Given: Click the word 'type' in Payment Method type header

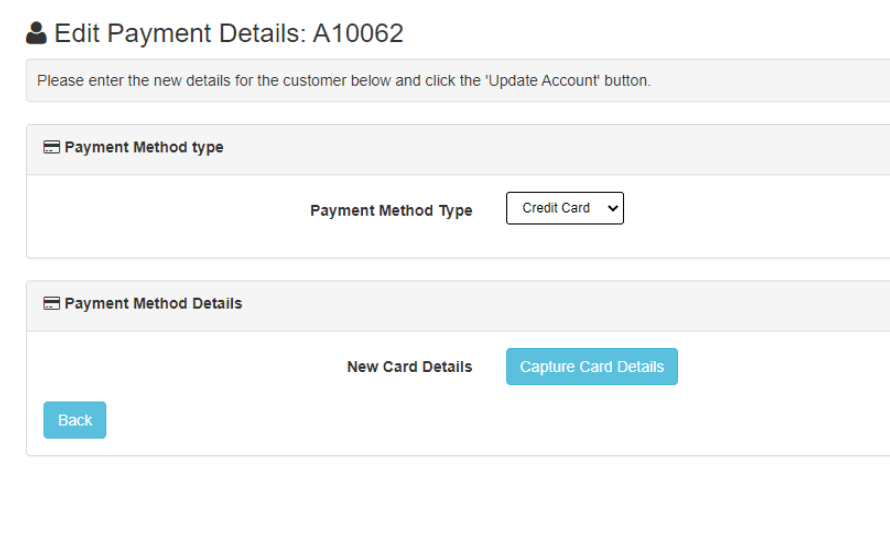Looking at the screenshot, I should click(x=207, y=148).
